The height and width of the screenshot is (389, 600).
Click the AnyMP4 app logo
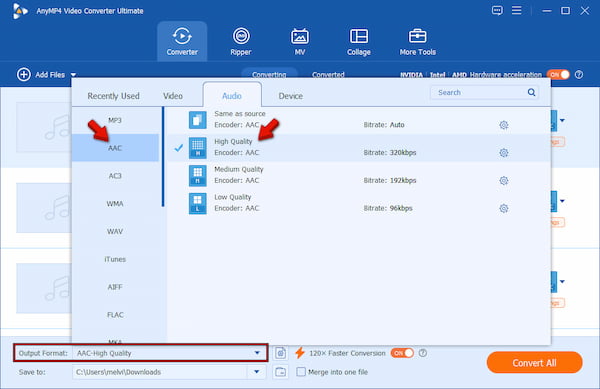pyautogui.click(x=19, y=11)
